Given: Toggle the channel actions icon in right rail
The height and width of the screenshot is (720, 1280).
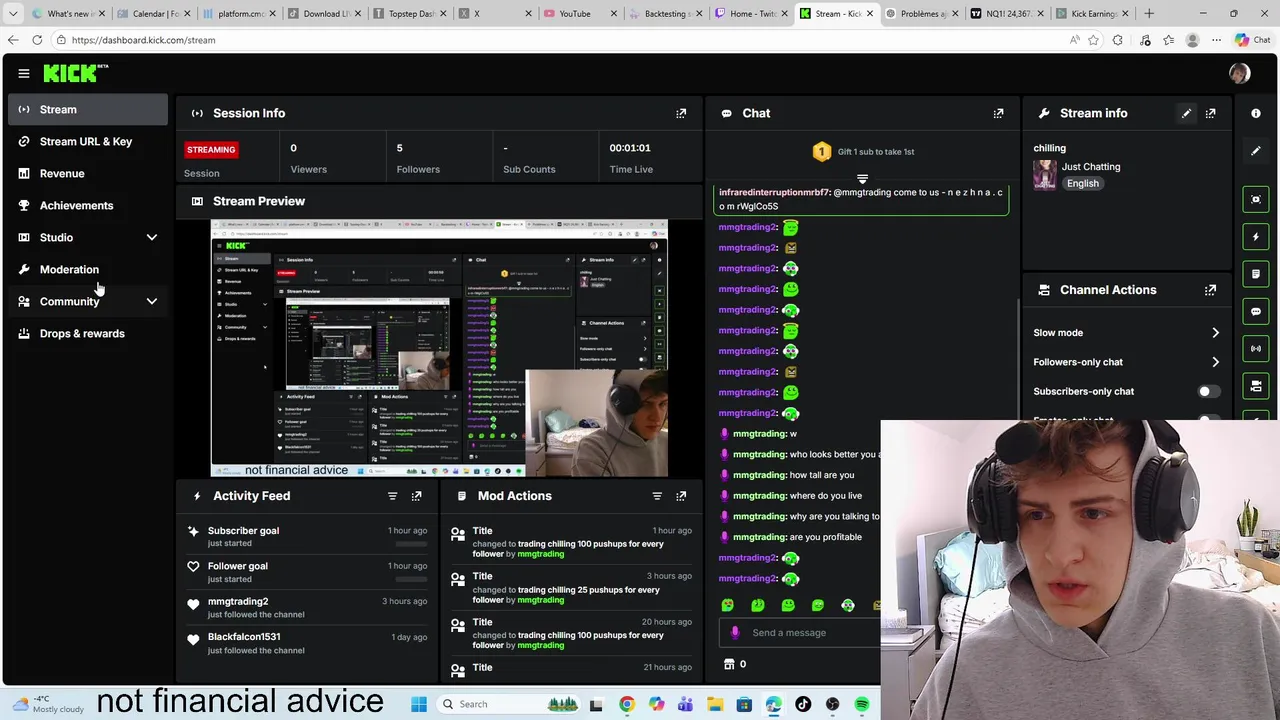Looking at the screenshot, I should click(1256, 385).
